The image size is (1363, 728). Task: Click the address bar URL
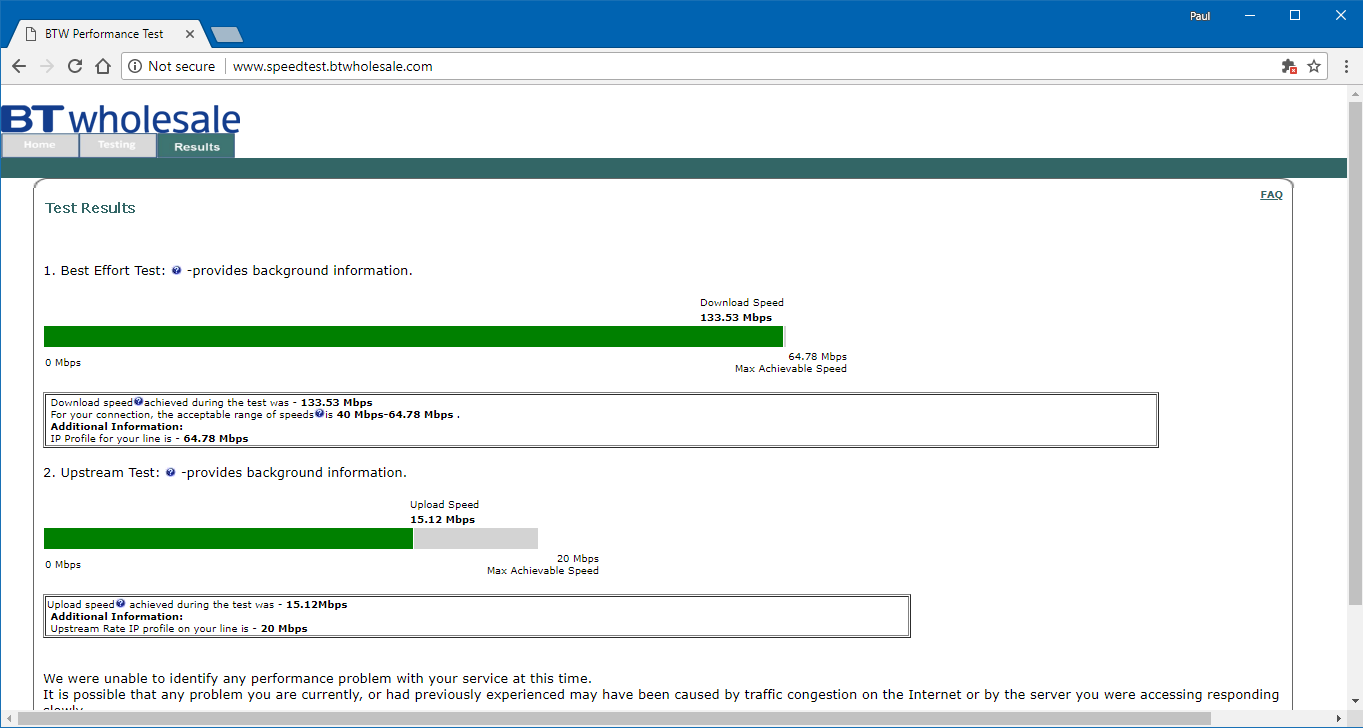pyautogui.click(x=332, y=66)
